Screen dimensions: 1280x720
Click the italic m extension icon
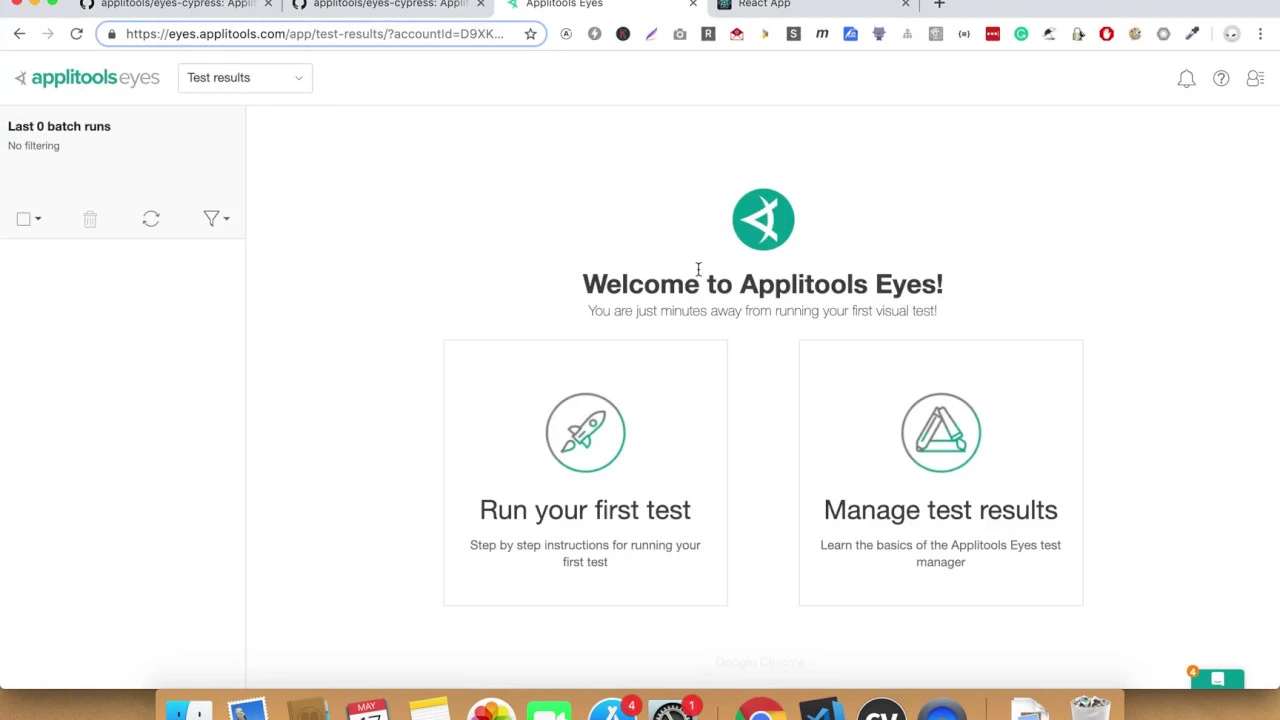coord(822,34)
